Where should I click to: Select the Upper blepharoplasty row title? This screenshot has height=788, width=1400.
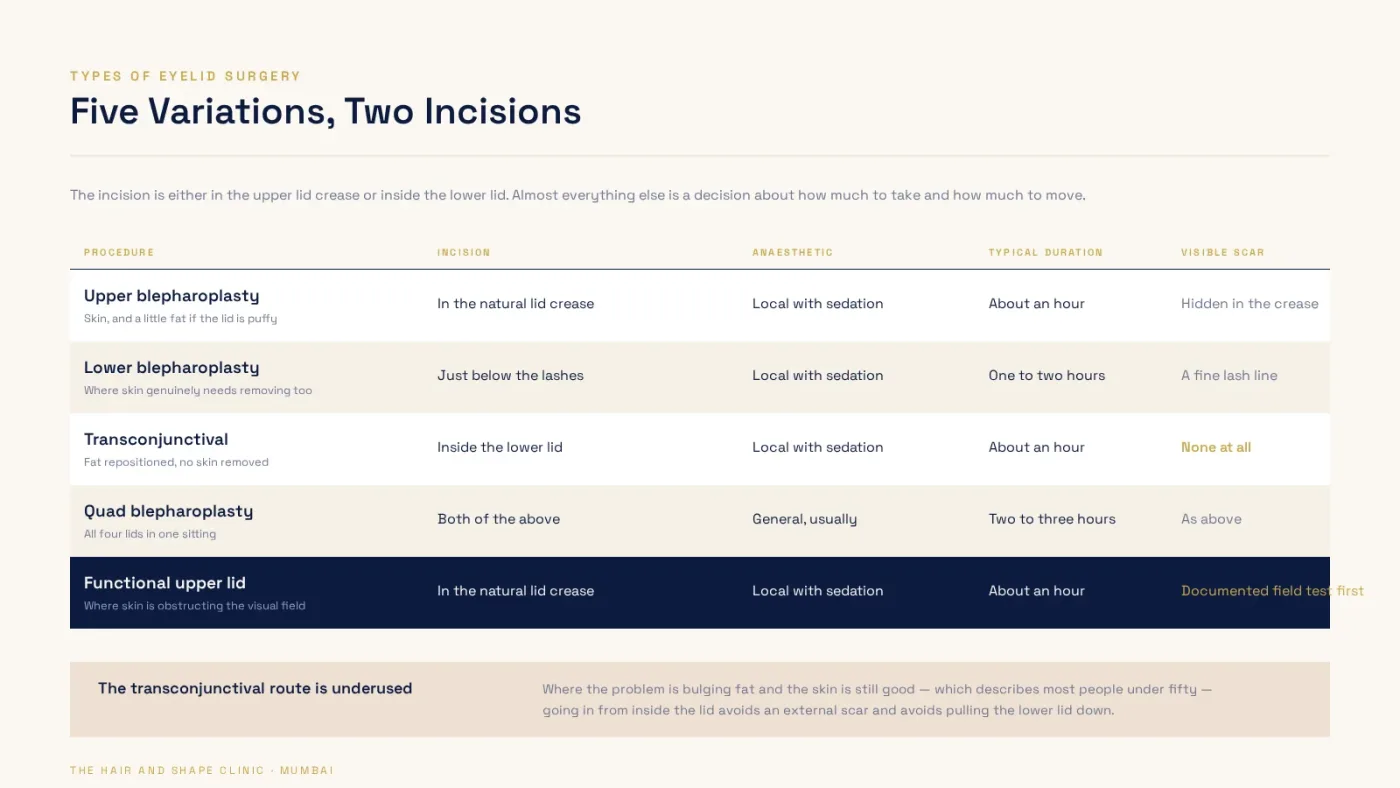[x=171, y=296]
